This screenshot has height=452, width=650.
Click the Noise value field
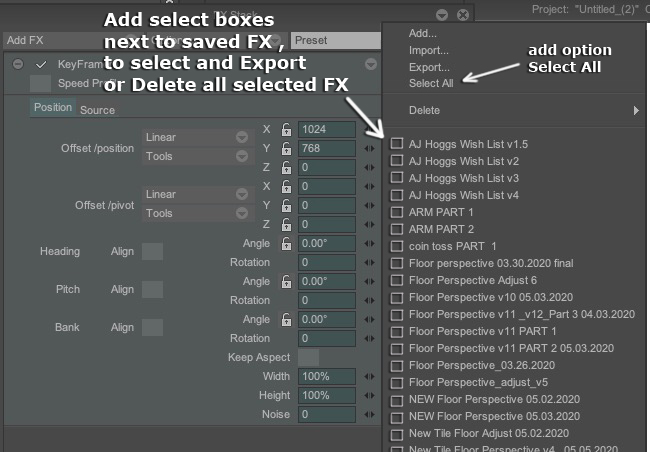click(x=327, y=415)
